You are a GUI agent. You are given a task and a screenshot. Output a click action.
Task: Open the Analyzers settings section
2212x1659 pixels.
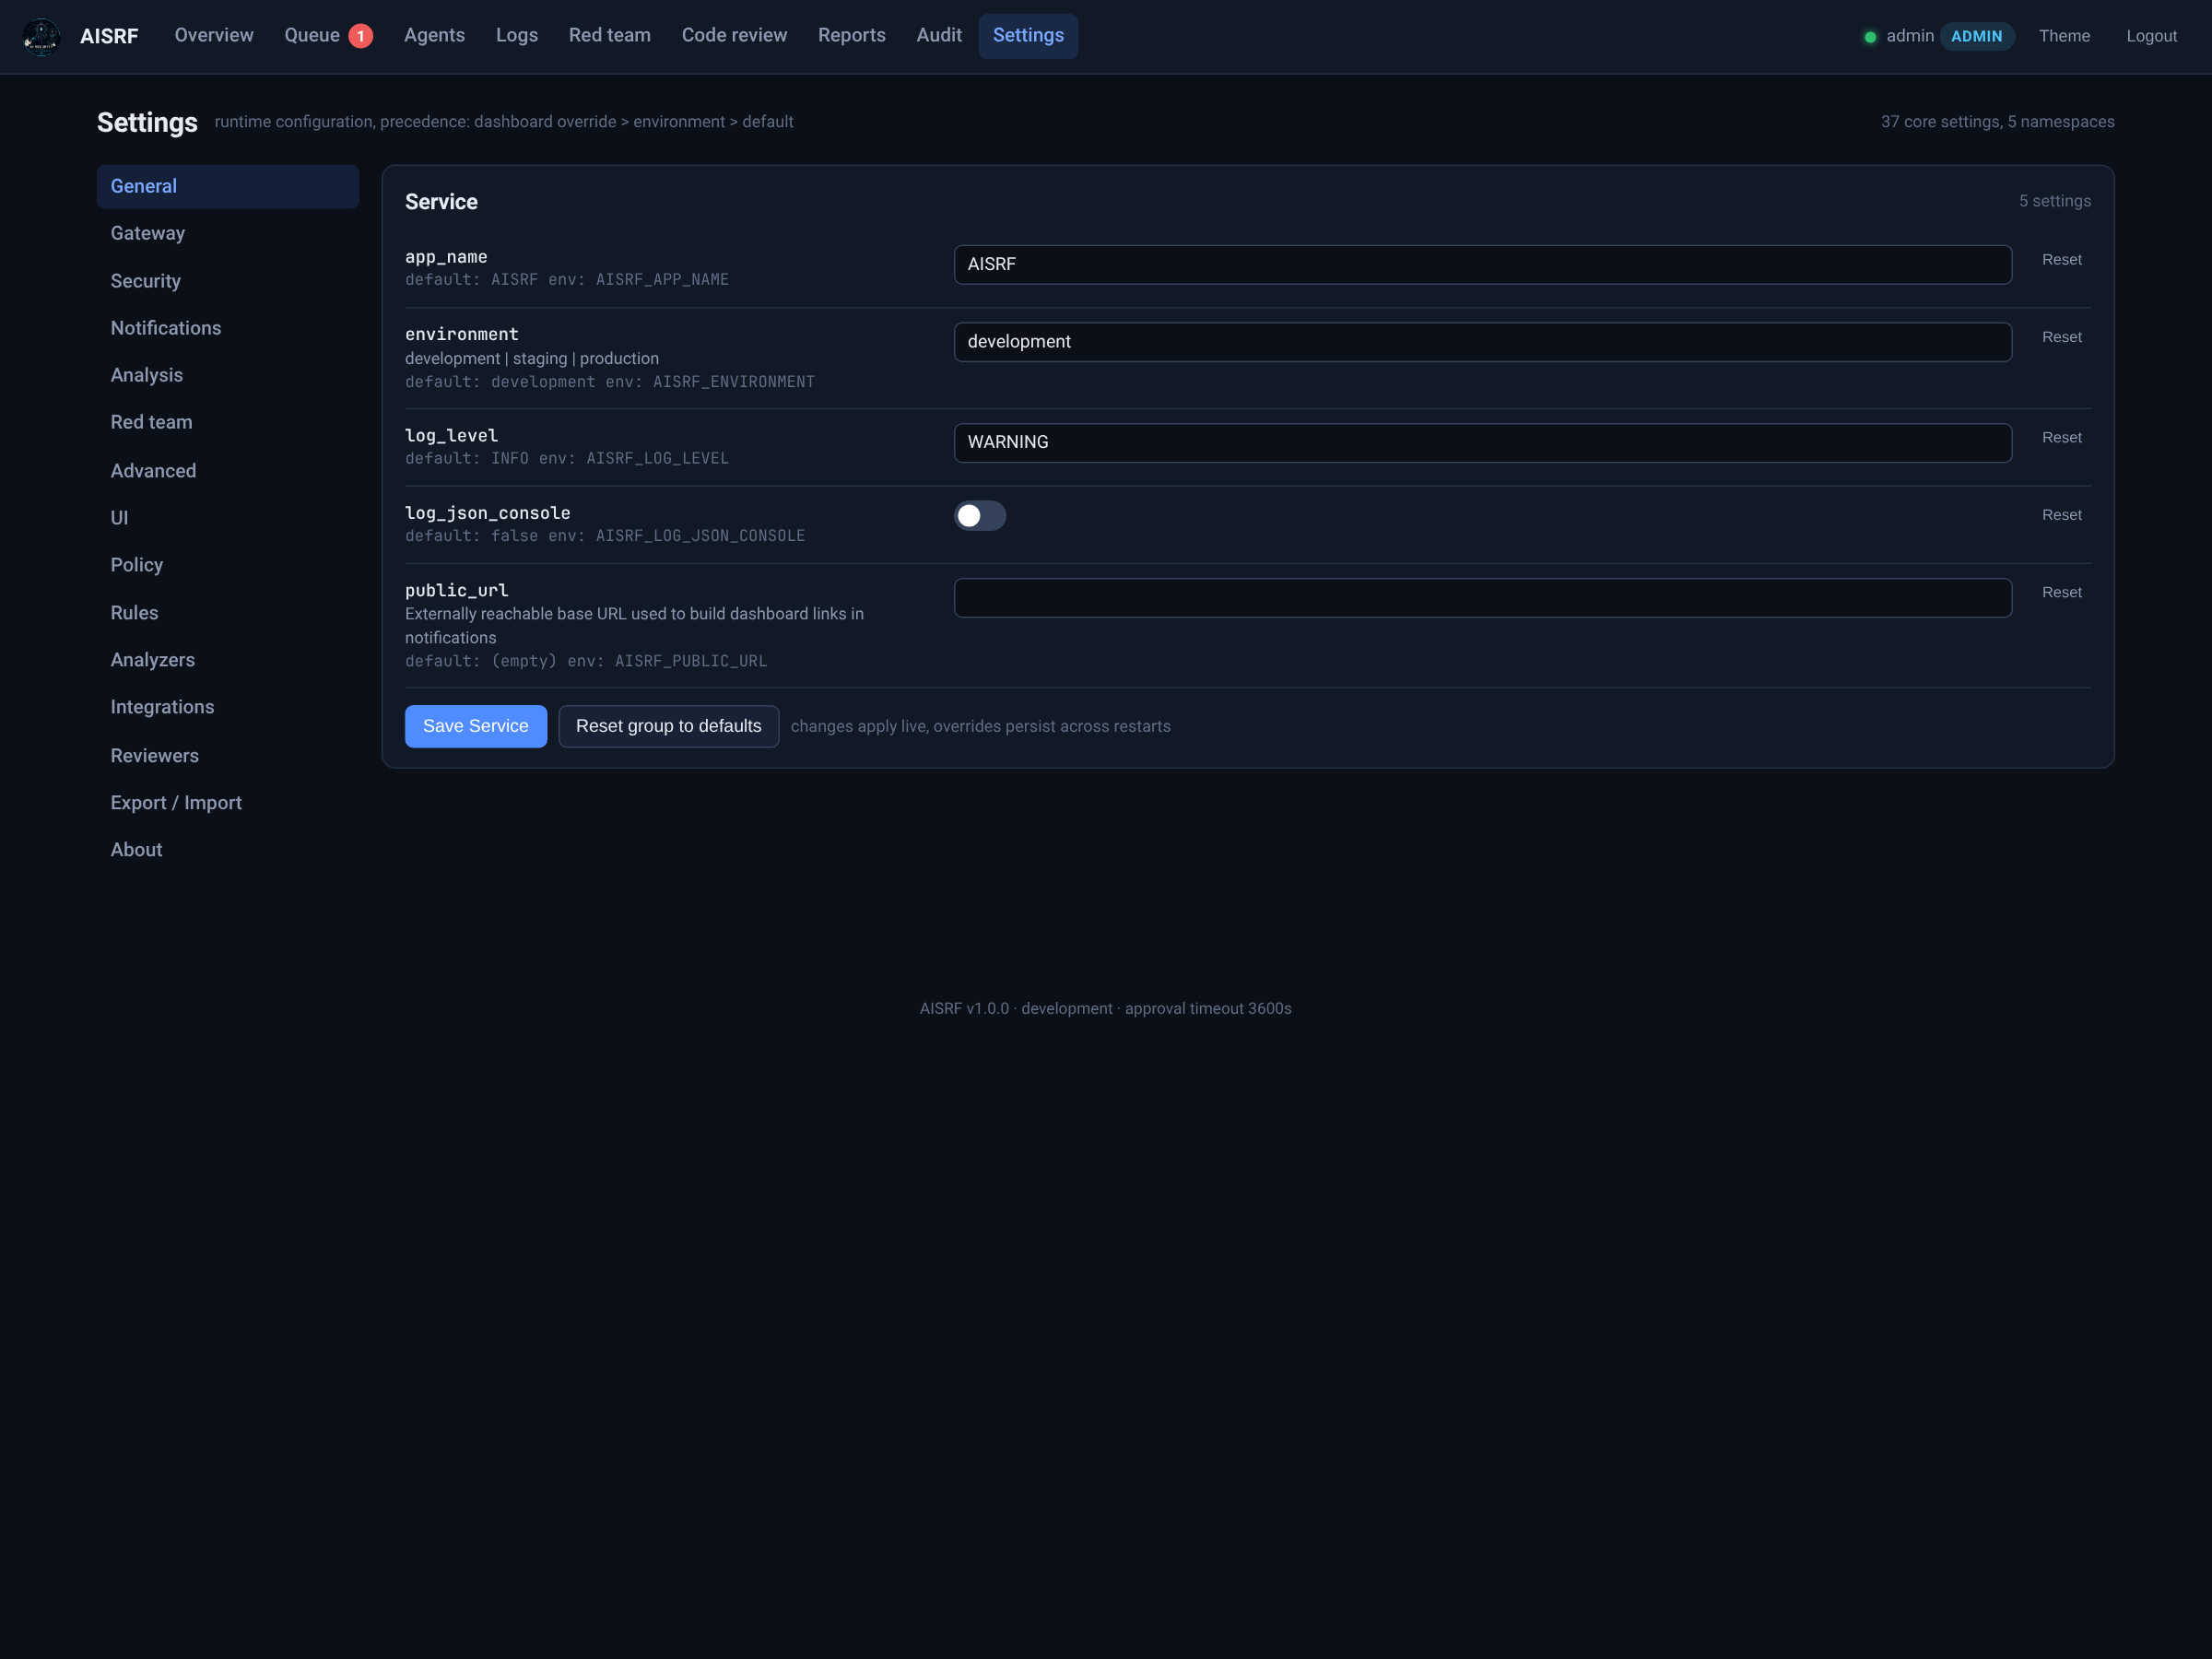[x=228, y=660]
